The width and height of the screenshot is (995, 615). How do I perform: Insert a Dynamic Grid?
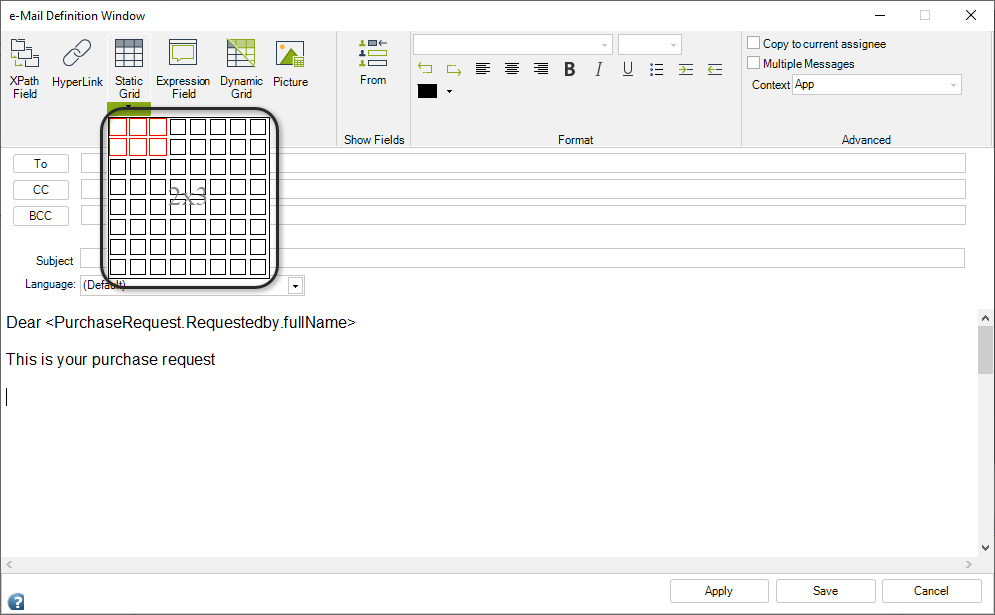coord(241,69)
